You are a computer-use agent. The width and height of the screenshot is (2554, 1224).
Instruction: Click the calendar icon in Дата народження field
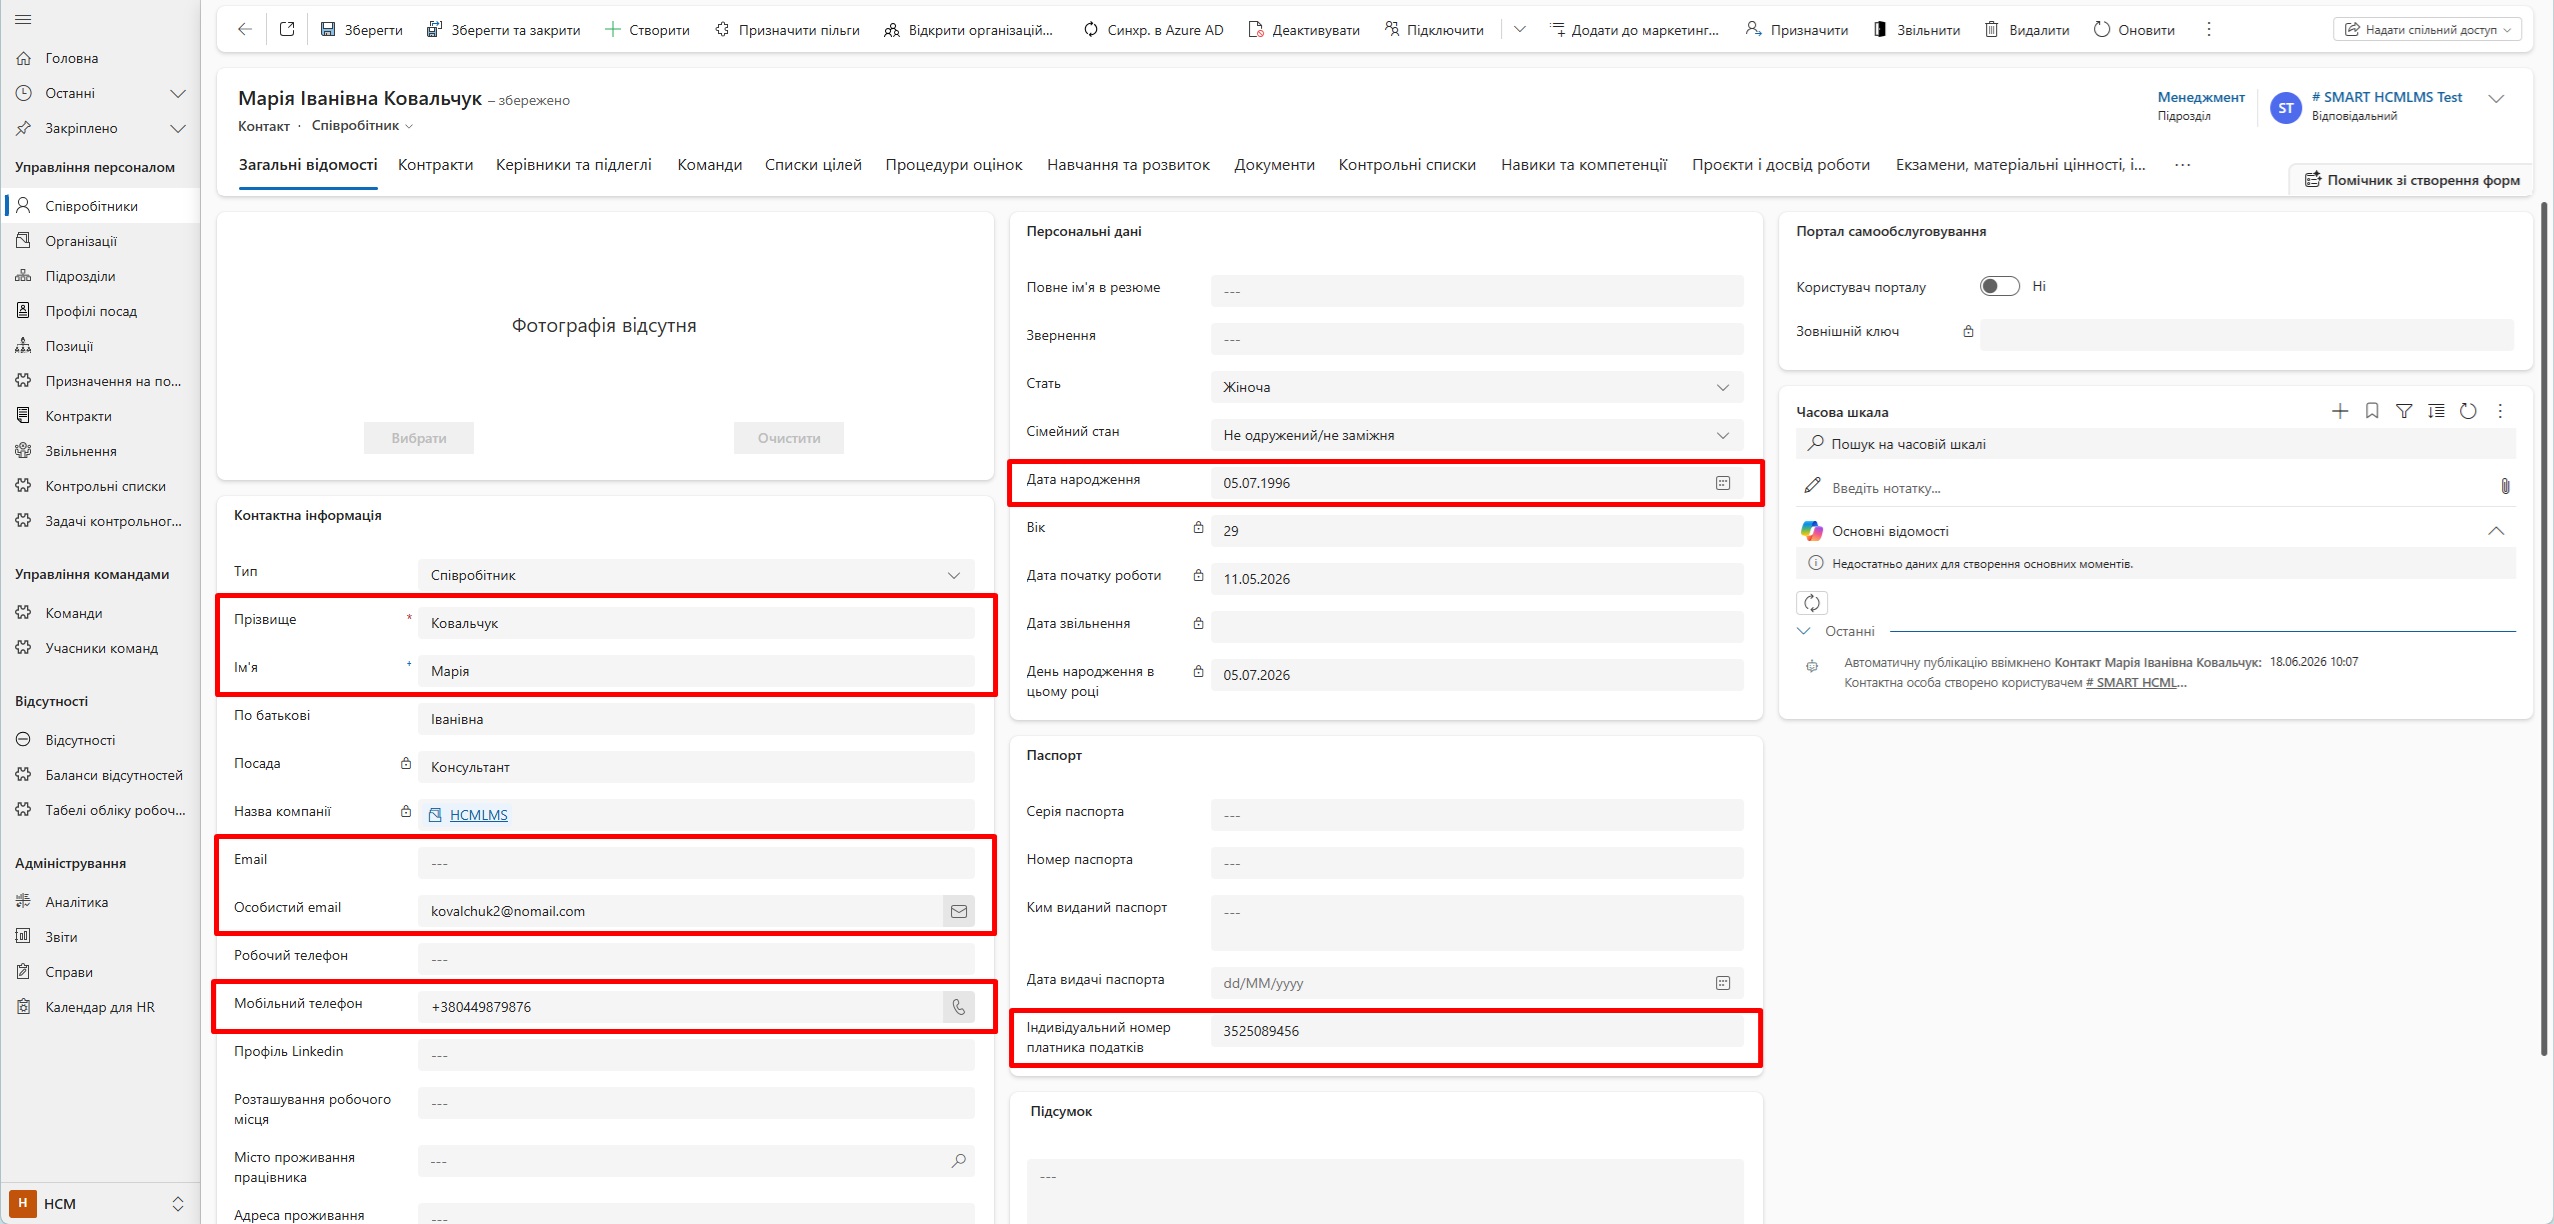1723,483
